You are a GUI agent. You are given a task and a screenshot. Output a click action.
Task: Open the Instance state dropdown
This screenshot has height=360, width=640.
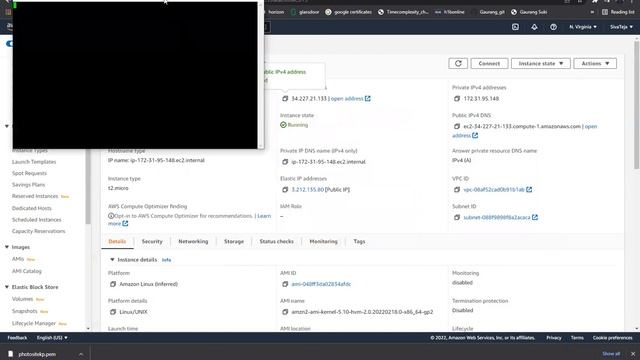[541, 64]
